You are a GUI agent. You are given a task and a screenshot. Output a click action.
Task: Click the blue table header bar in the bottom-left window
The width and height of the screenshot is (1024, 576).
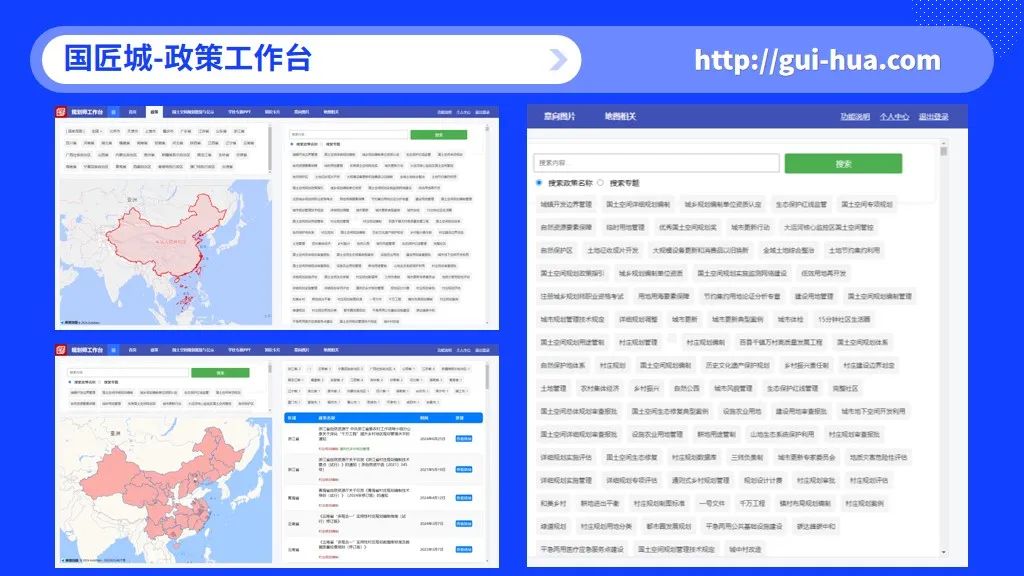(383, 417)
